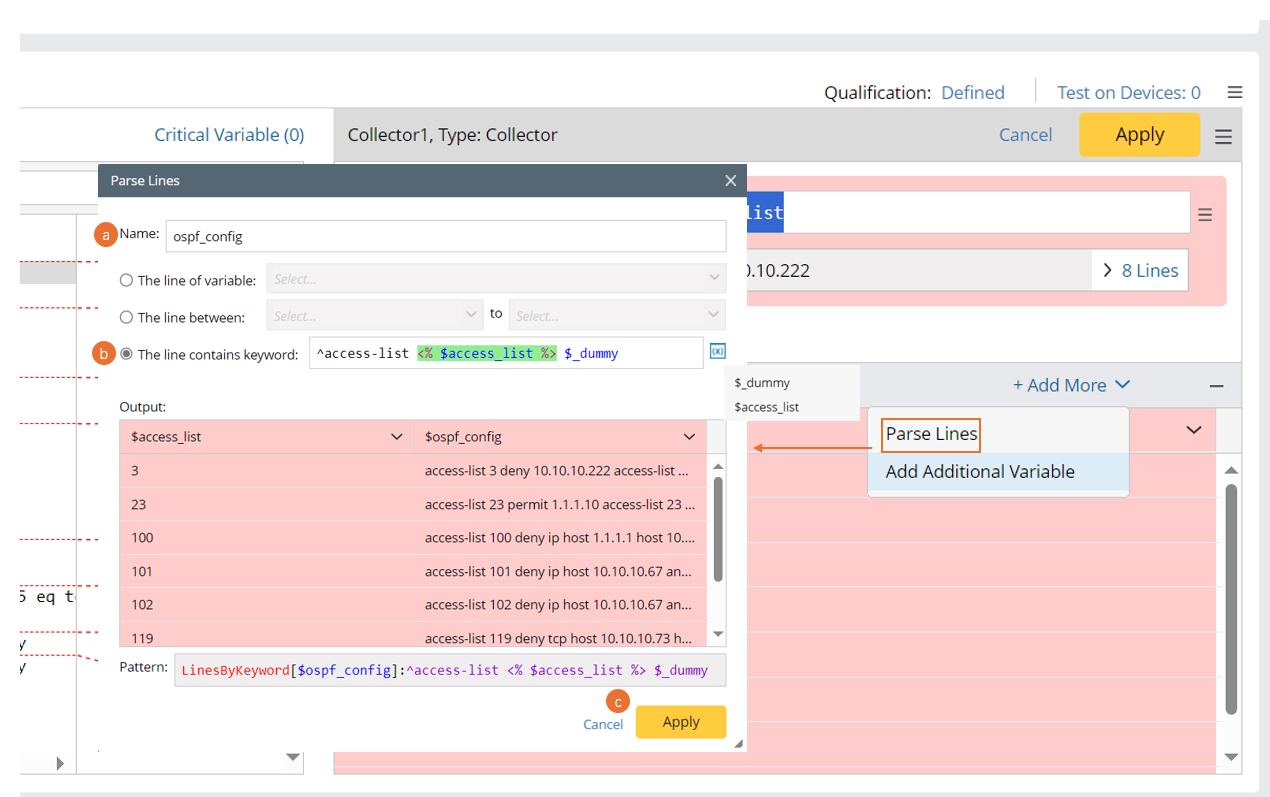
Task: Select The line between radio option
Action: coord(126,317)
